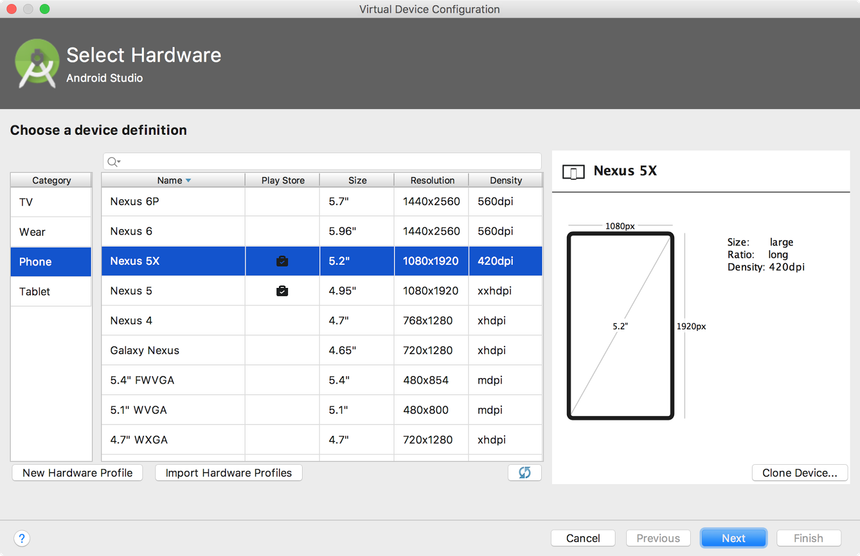The image size is (860, 556).
Task: Click the device icon beside Nexus 5X title
Action: click(574, 172)
